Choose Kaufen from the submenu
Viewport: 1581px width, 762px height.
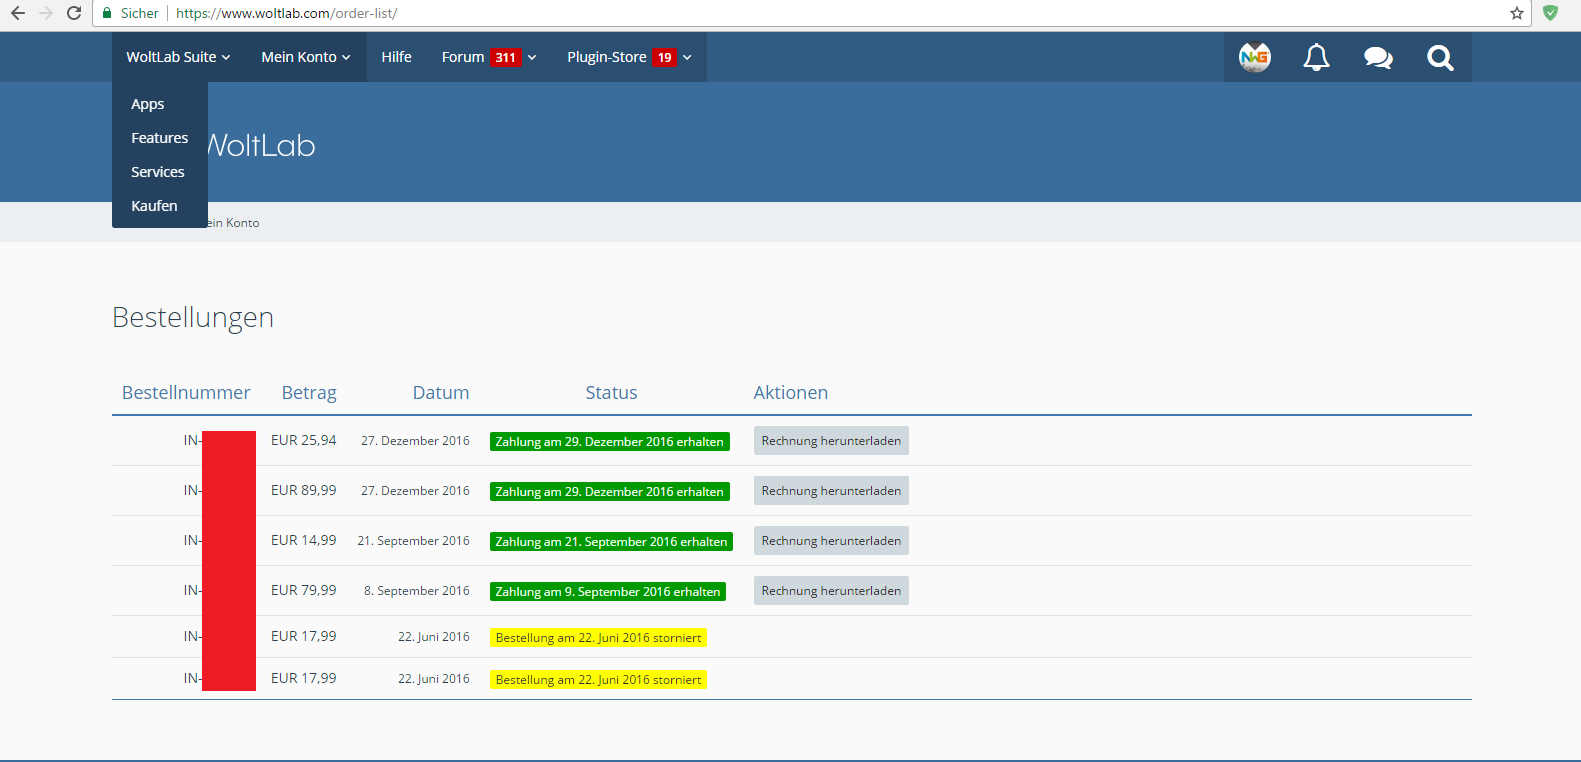click(x=154, y=206)
